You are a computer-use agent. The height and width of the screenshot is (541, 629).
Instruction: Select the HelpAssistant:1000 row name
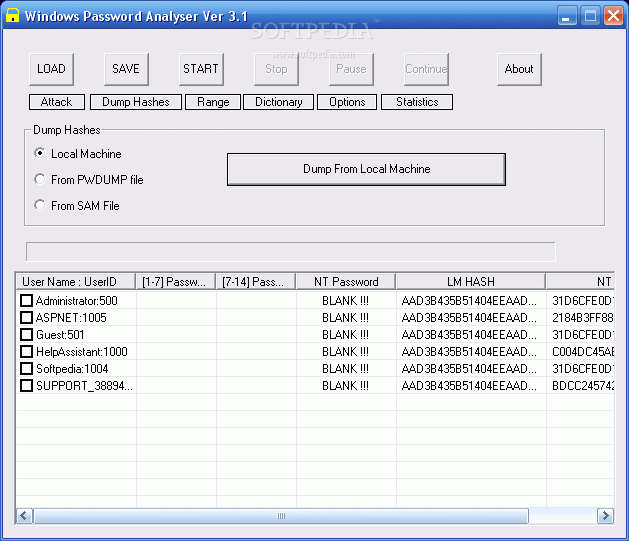coord(82,352)
